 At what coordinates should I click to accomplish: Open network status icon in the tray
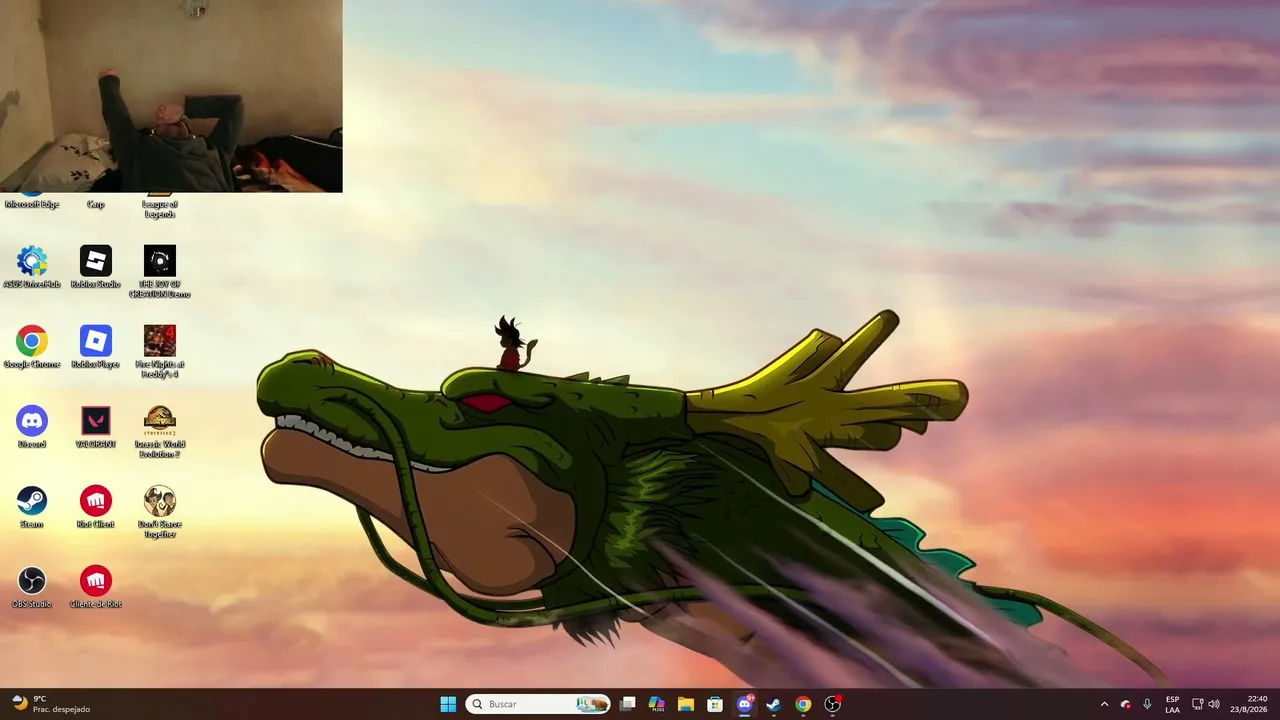(x=1198, y=704)
